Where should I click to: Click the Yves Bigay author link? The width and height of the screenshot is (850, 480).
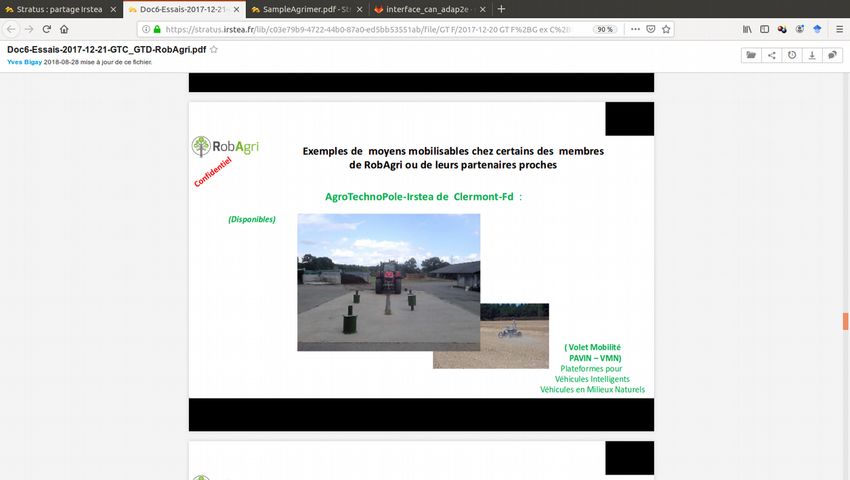tap(24, 61)
